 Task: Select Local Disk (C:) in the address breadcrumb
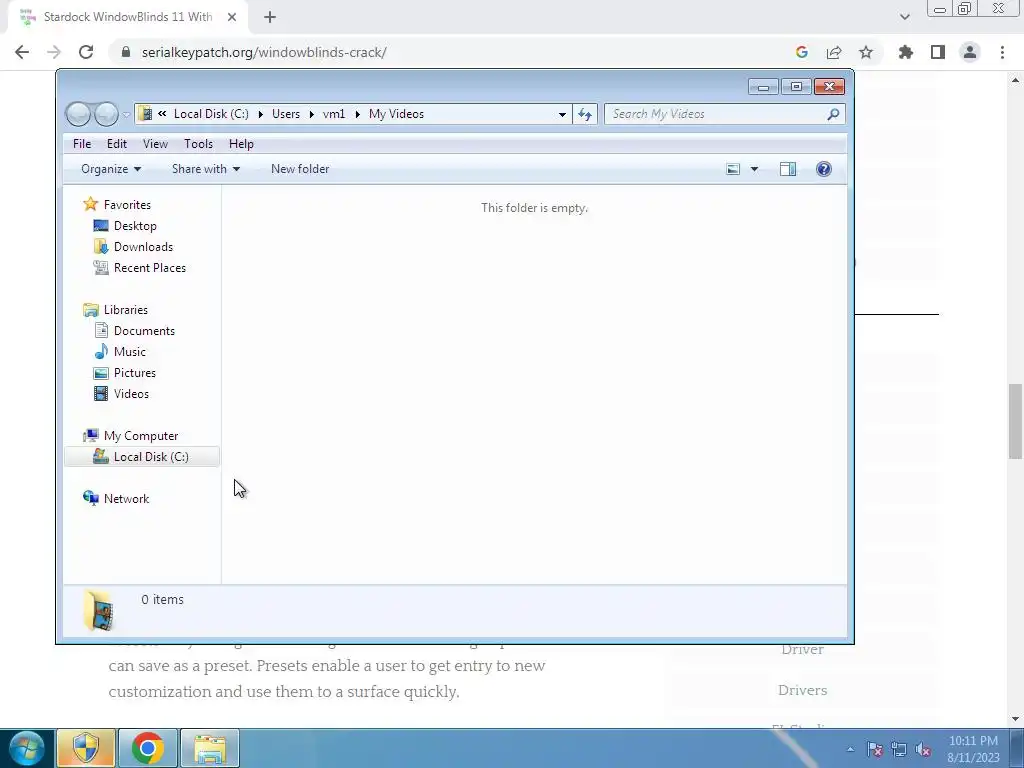coord(211,114)
